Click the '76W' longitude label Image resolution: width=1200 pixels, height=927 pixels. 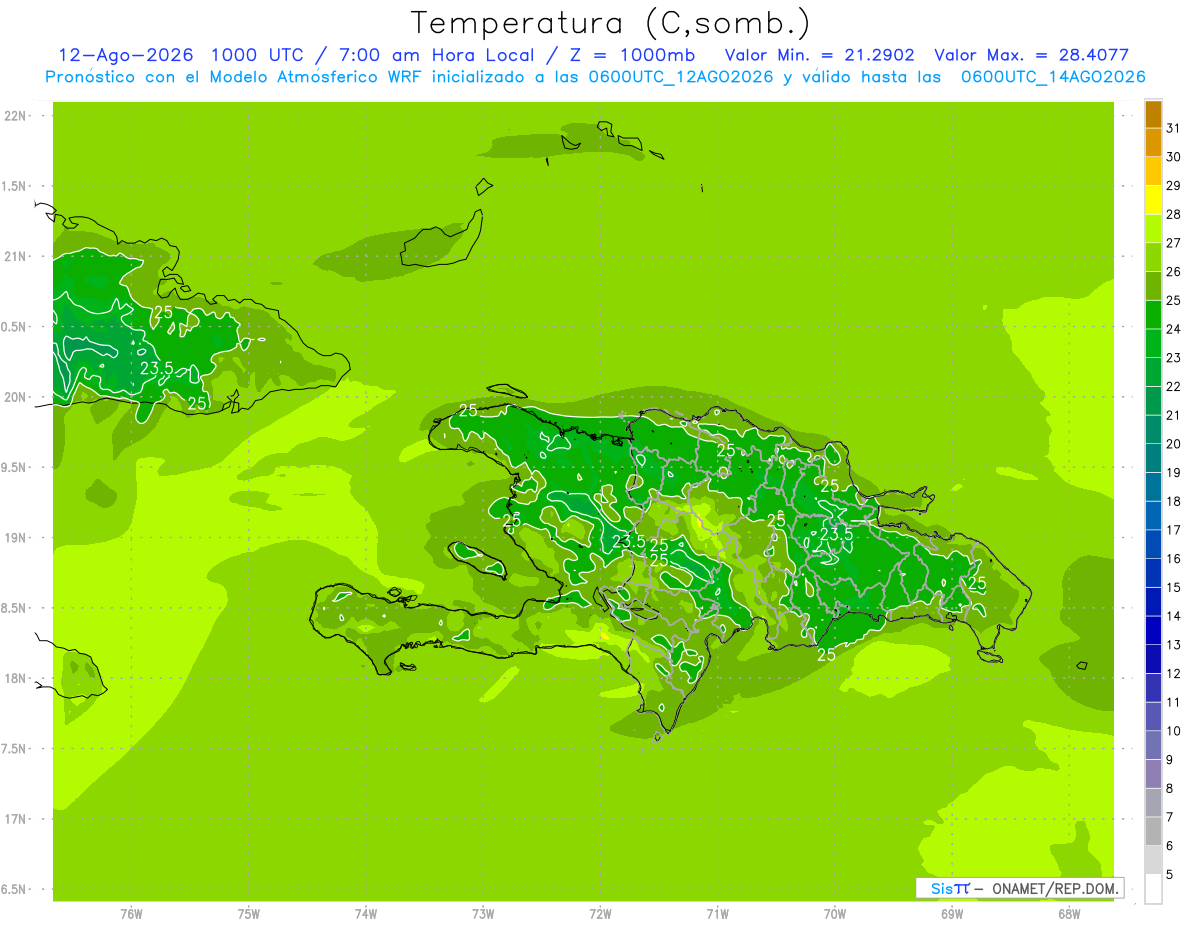tap(131, 914)
